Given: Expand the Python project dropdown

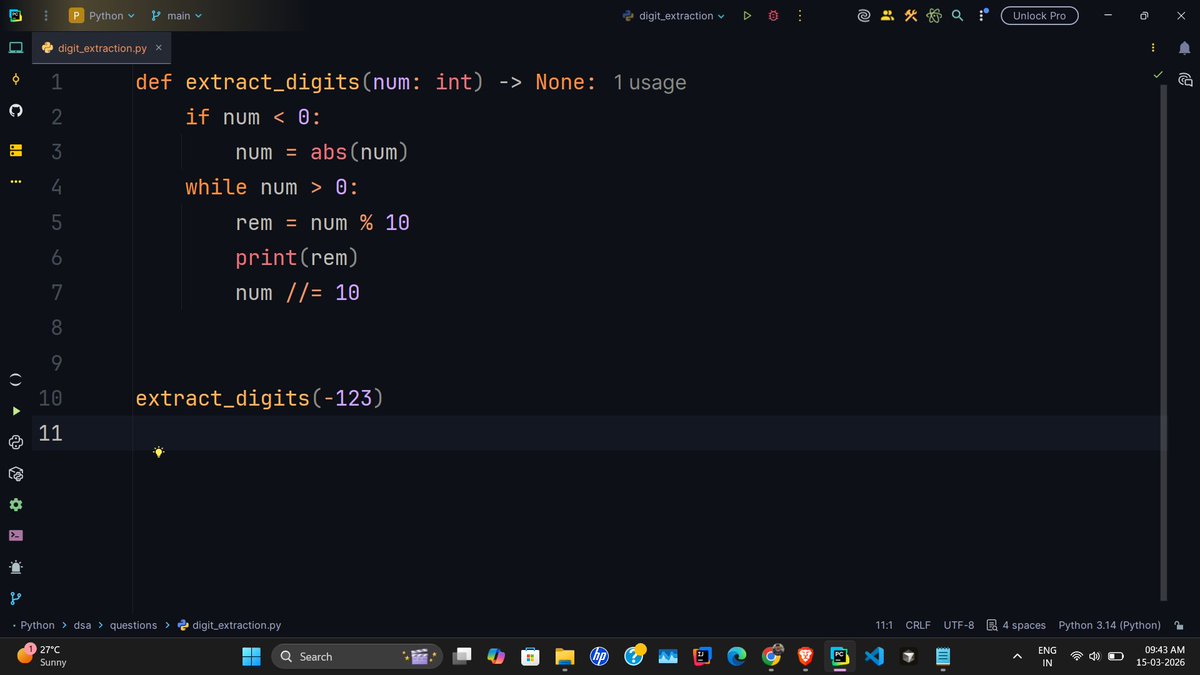Looking at the screenshot, I should pos(101,16).
